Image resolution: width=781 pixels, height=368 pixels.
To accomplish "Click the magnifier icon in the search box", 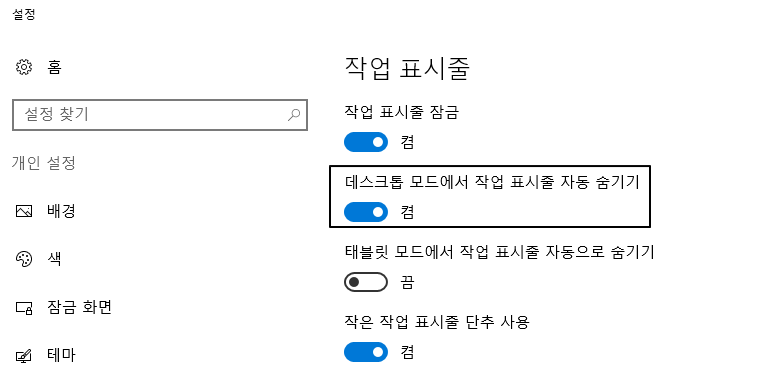I will coord(294,115).
